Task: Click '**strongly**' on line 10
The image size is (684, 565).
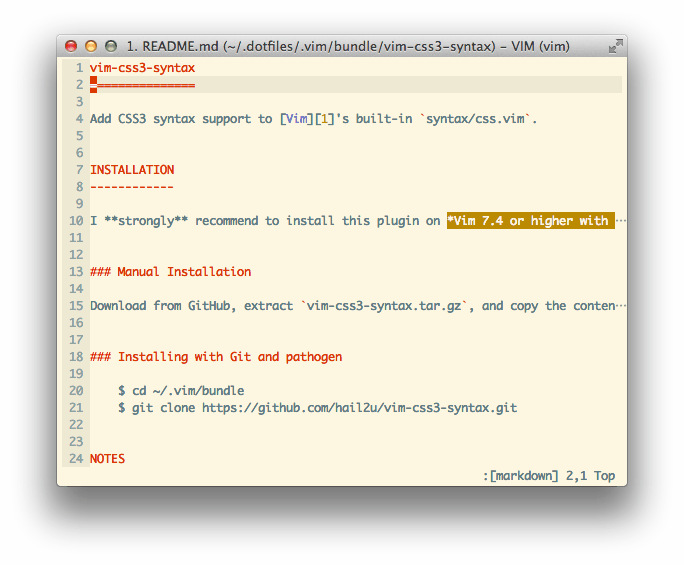Action: 146,221
